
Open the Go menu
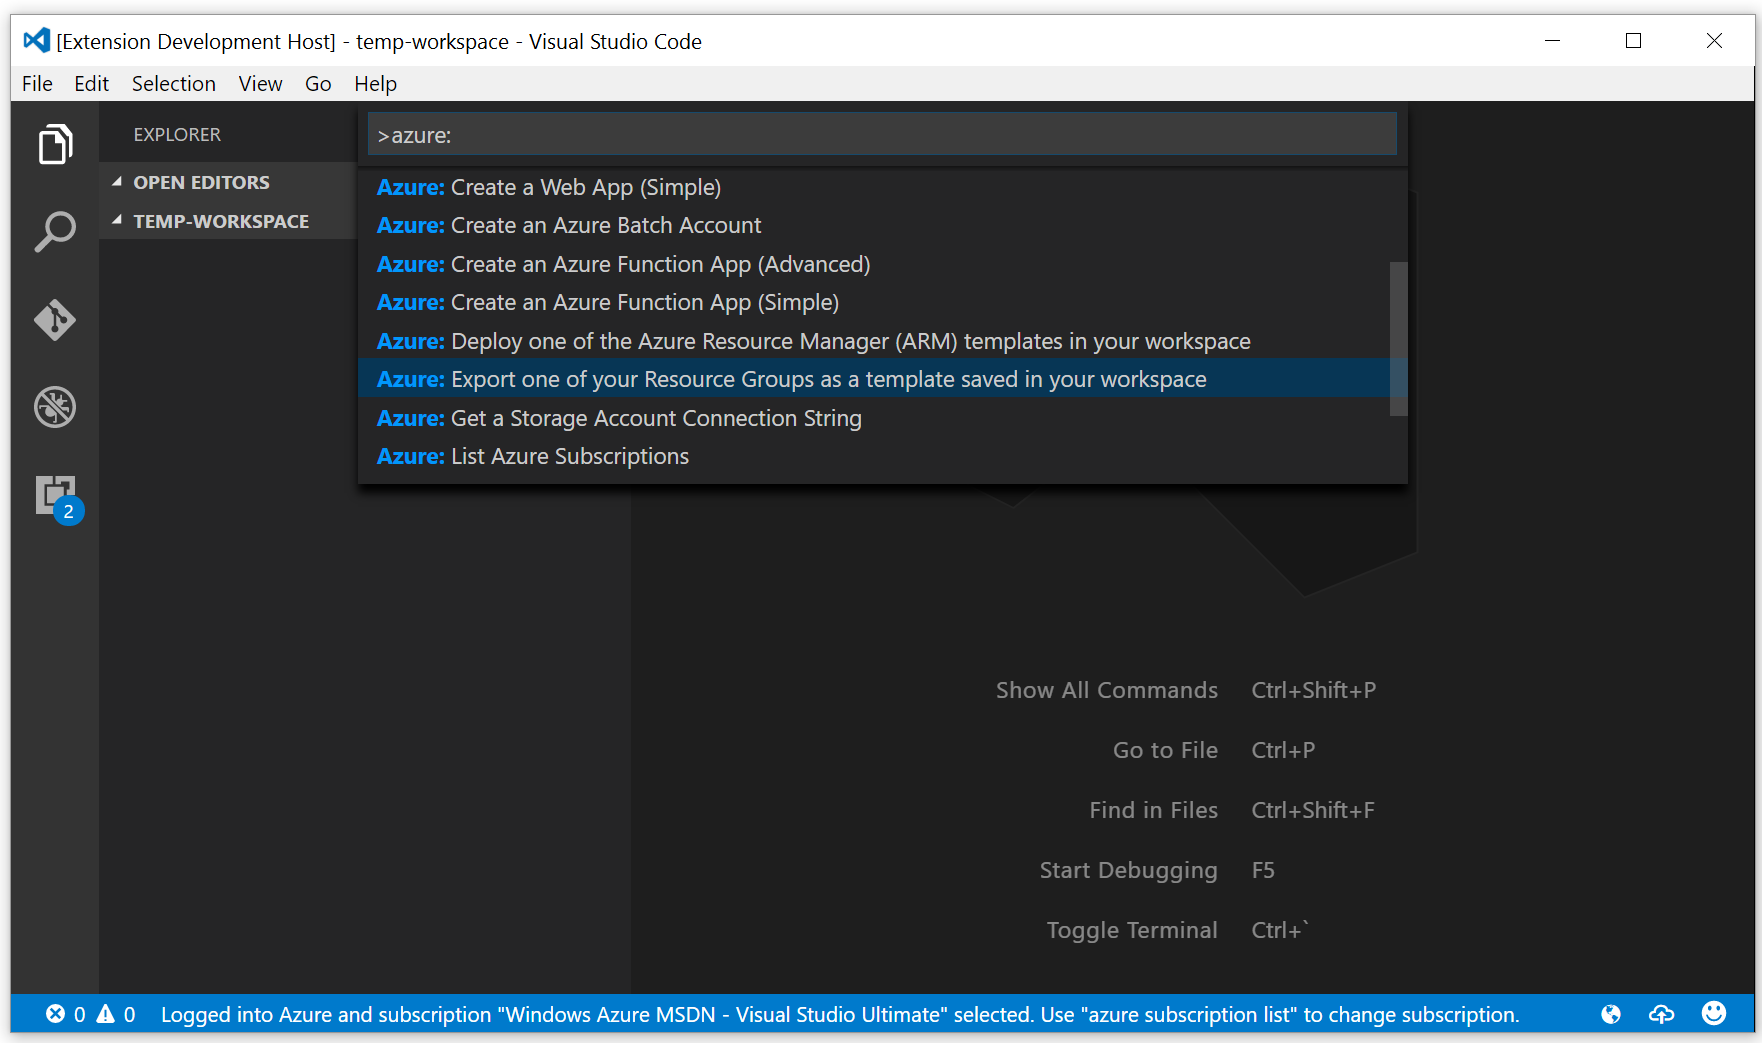click(318, 84)
